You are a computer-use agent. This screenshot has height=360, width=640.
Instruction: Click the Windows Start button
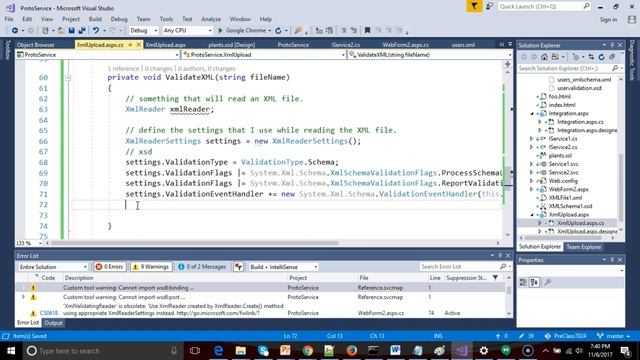(11, 351)
